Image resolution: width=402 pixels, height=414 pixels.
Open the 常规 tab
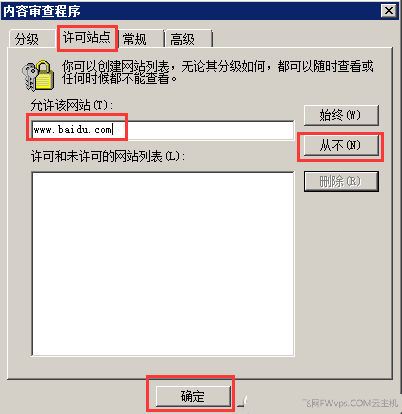[135, 39]
